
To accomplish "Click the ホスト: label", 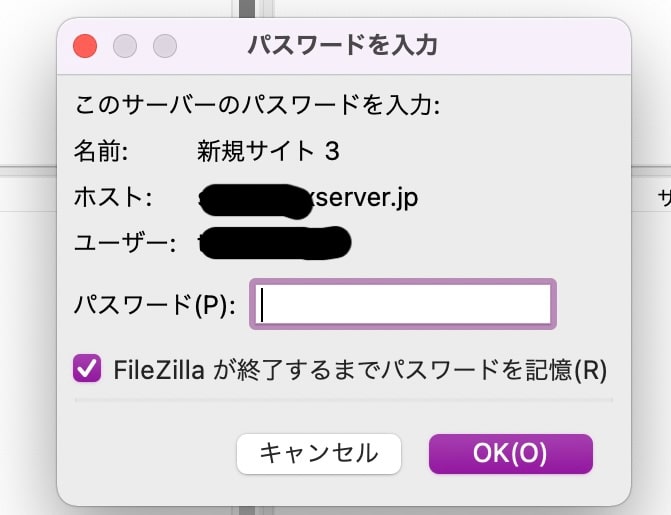I will tap(113, 197).
